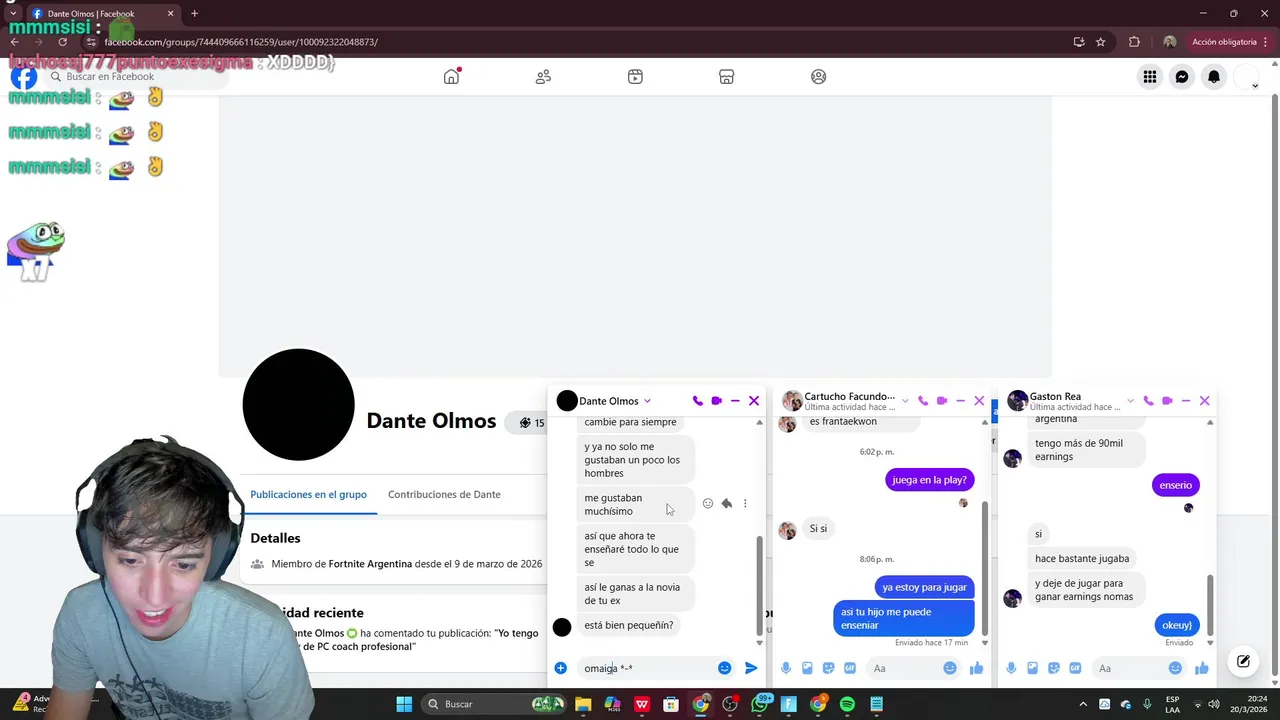Open Chrome extensions puzzle icon
This screenshot has height=720, width=1280.
coord(1134,42)
